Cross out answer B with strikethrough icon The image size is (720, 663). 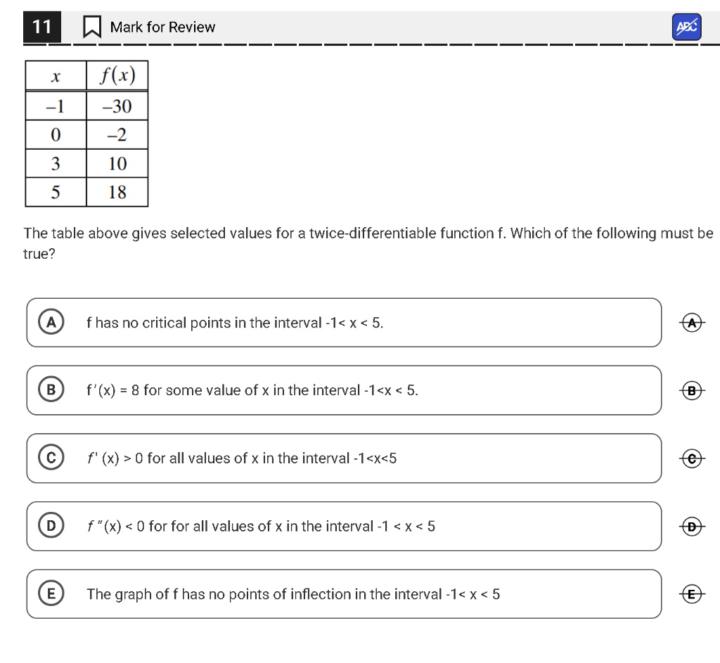pos(692,390)
